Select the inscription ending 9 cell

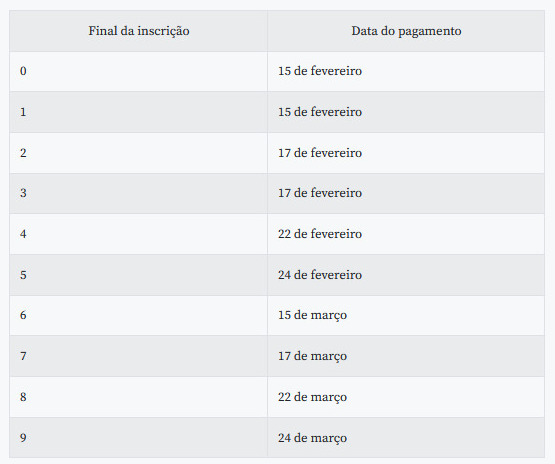(x=138, y=437)
